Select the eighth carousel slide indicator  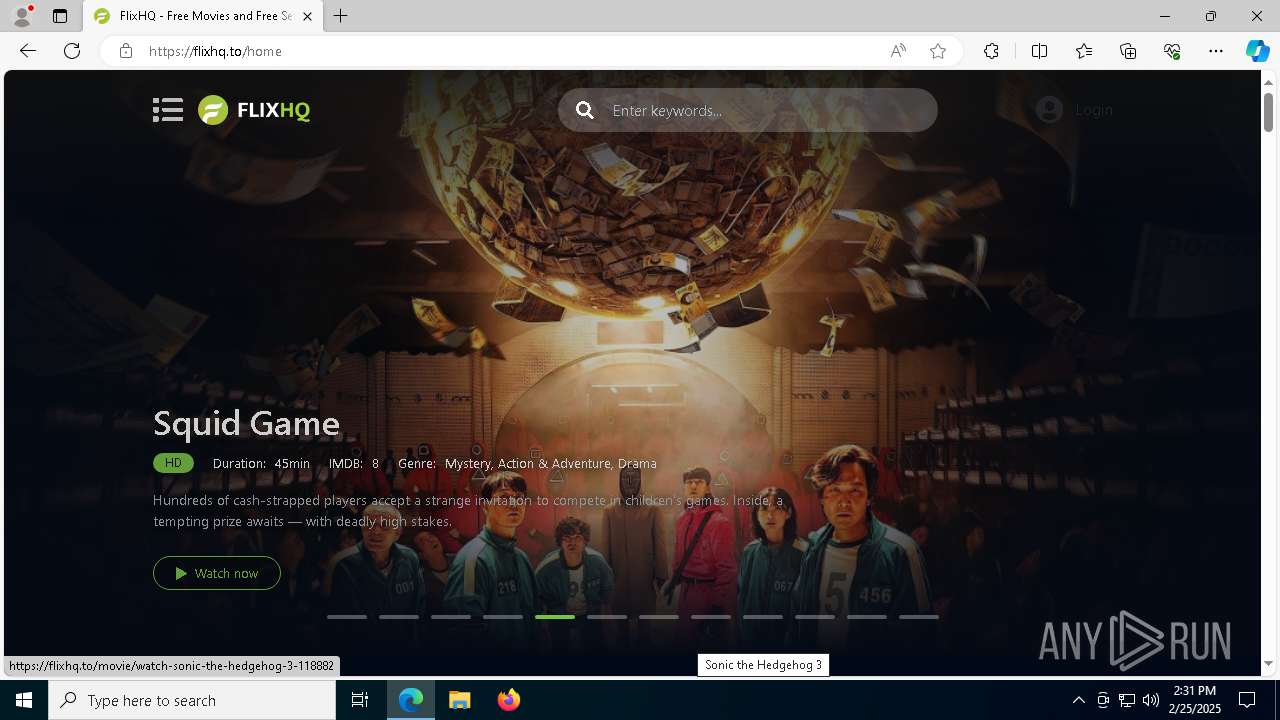pyautogui.click(x=711, y=617)
